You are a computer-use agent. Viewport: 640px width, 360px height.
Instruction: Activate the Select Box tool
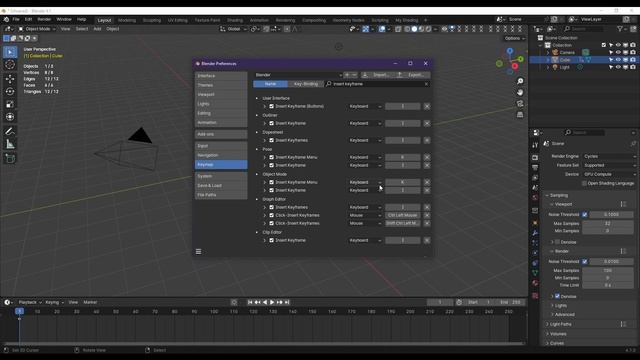10,52
